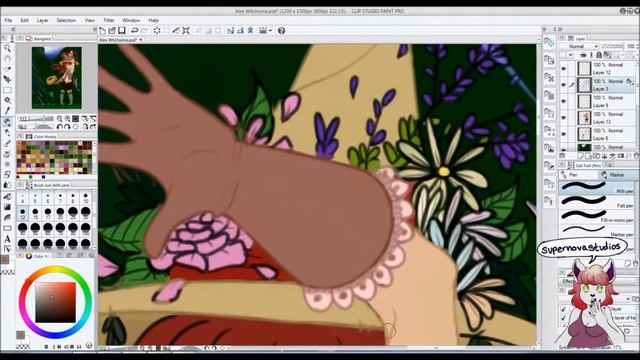
Task: Switch to the Pen sub tool tab
Action: (578, 175)
